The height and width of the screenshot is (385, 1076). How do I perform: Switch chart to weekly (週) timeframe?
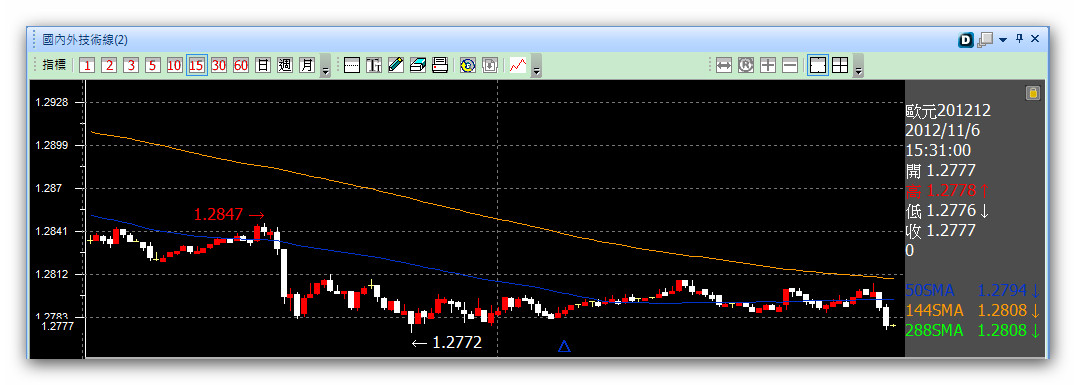coord(285,65)
